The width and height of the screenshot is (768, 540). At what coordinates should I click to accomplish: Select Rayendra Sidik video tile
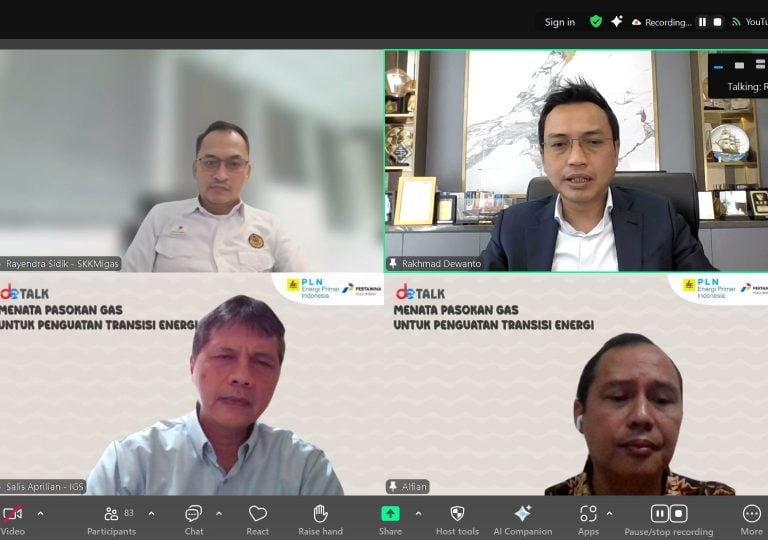point(191,161)
